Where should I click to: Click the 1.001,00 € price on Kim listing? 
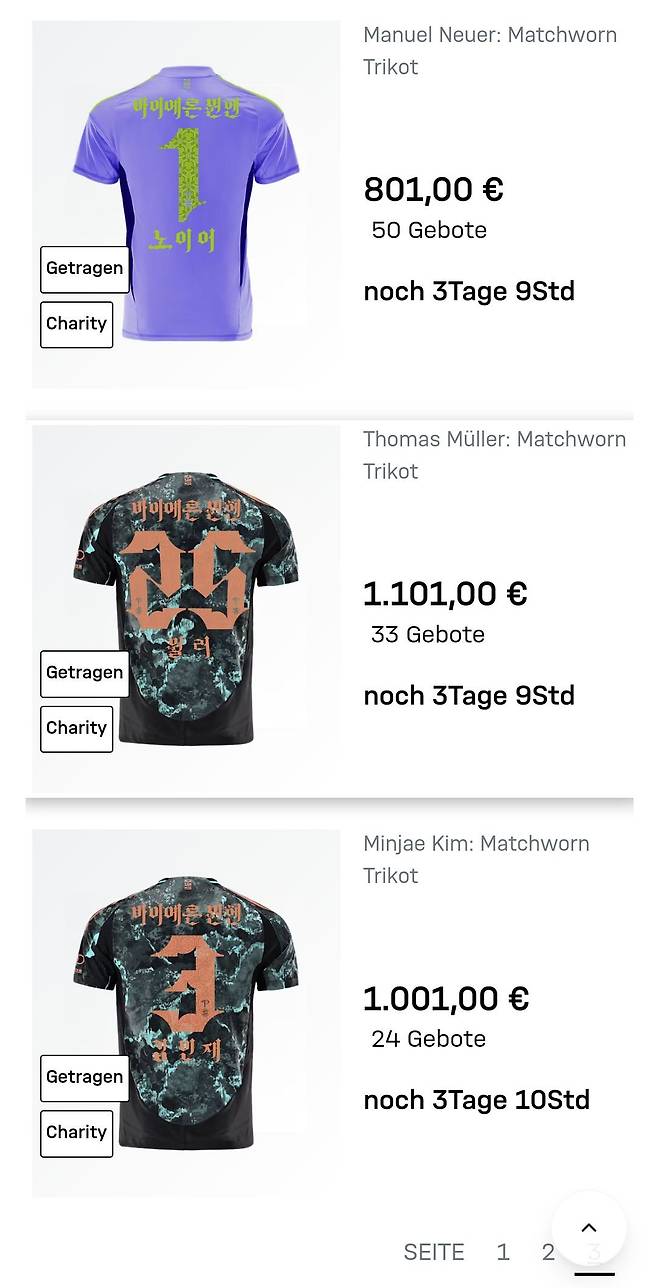point(445,998)
